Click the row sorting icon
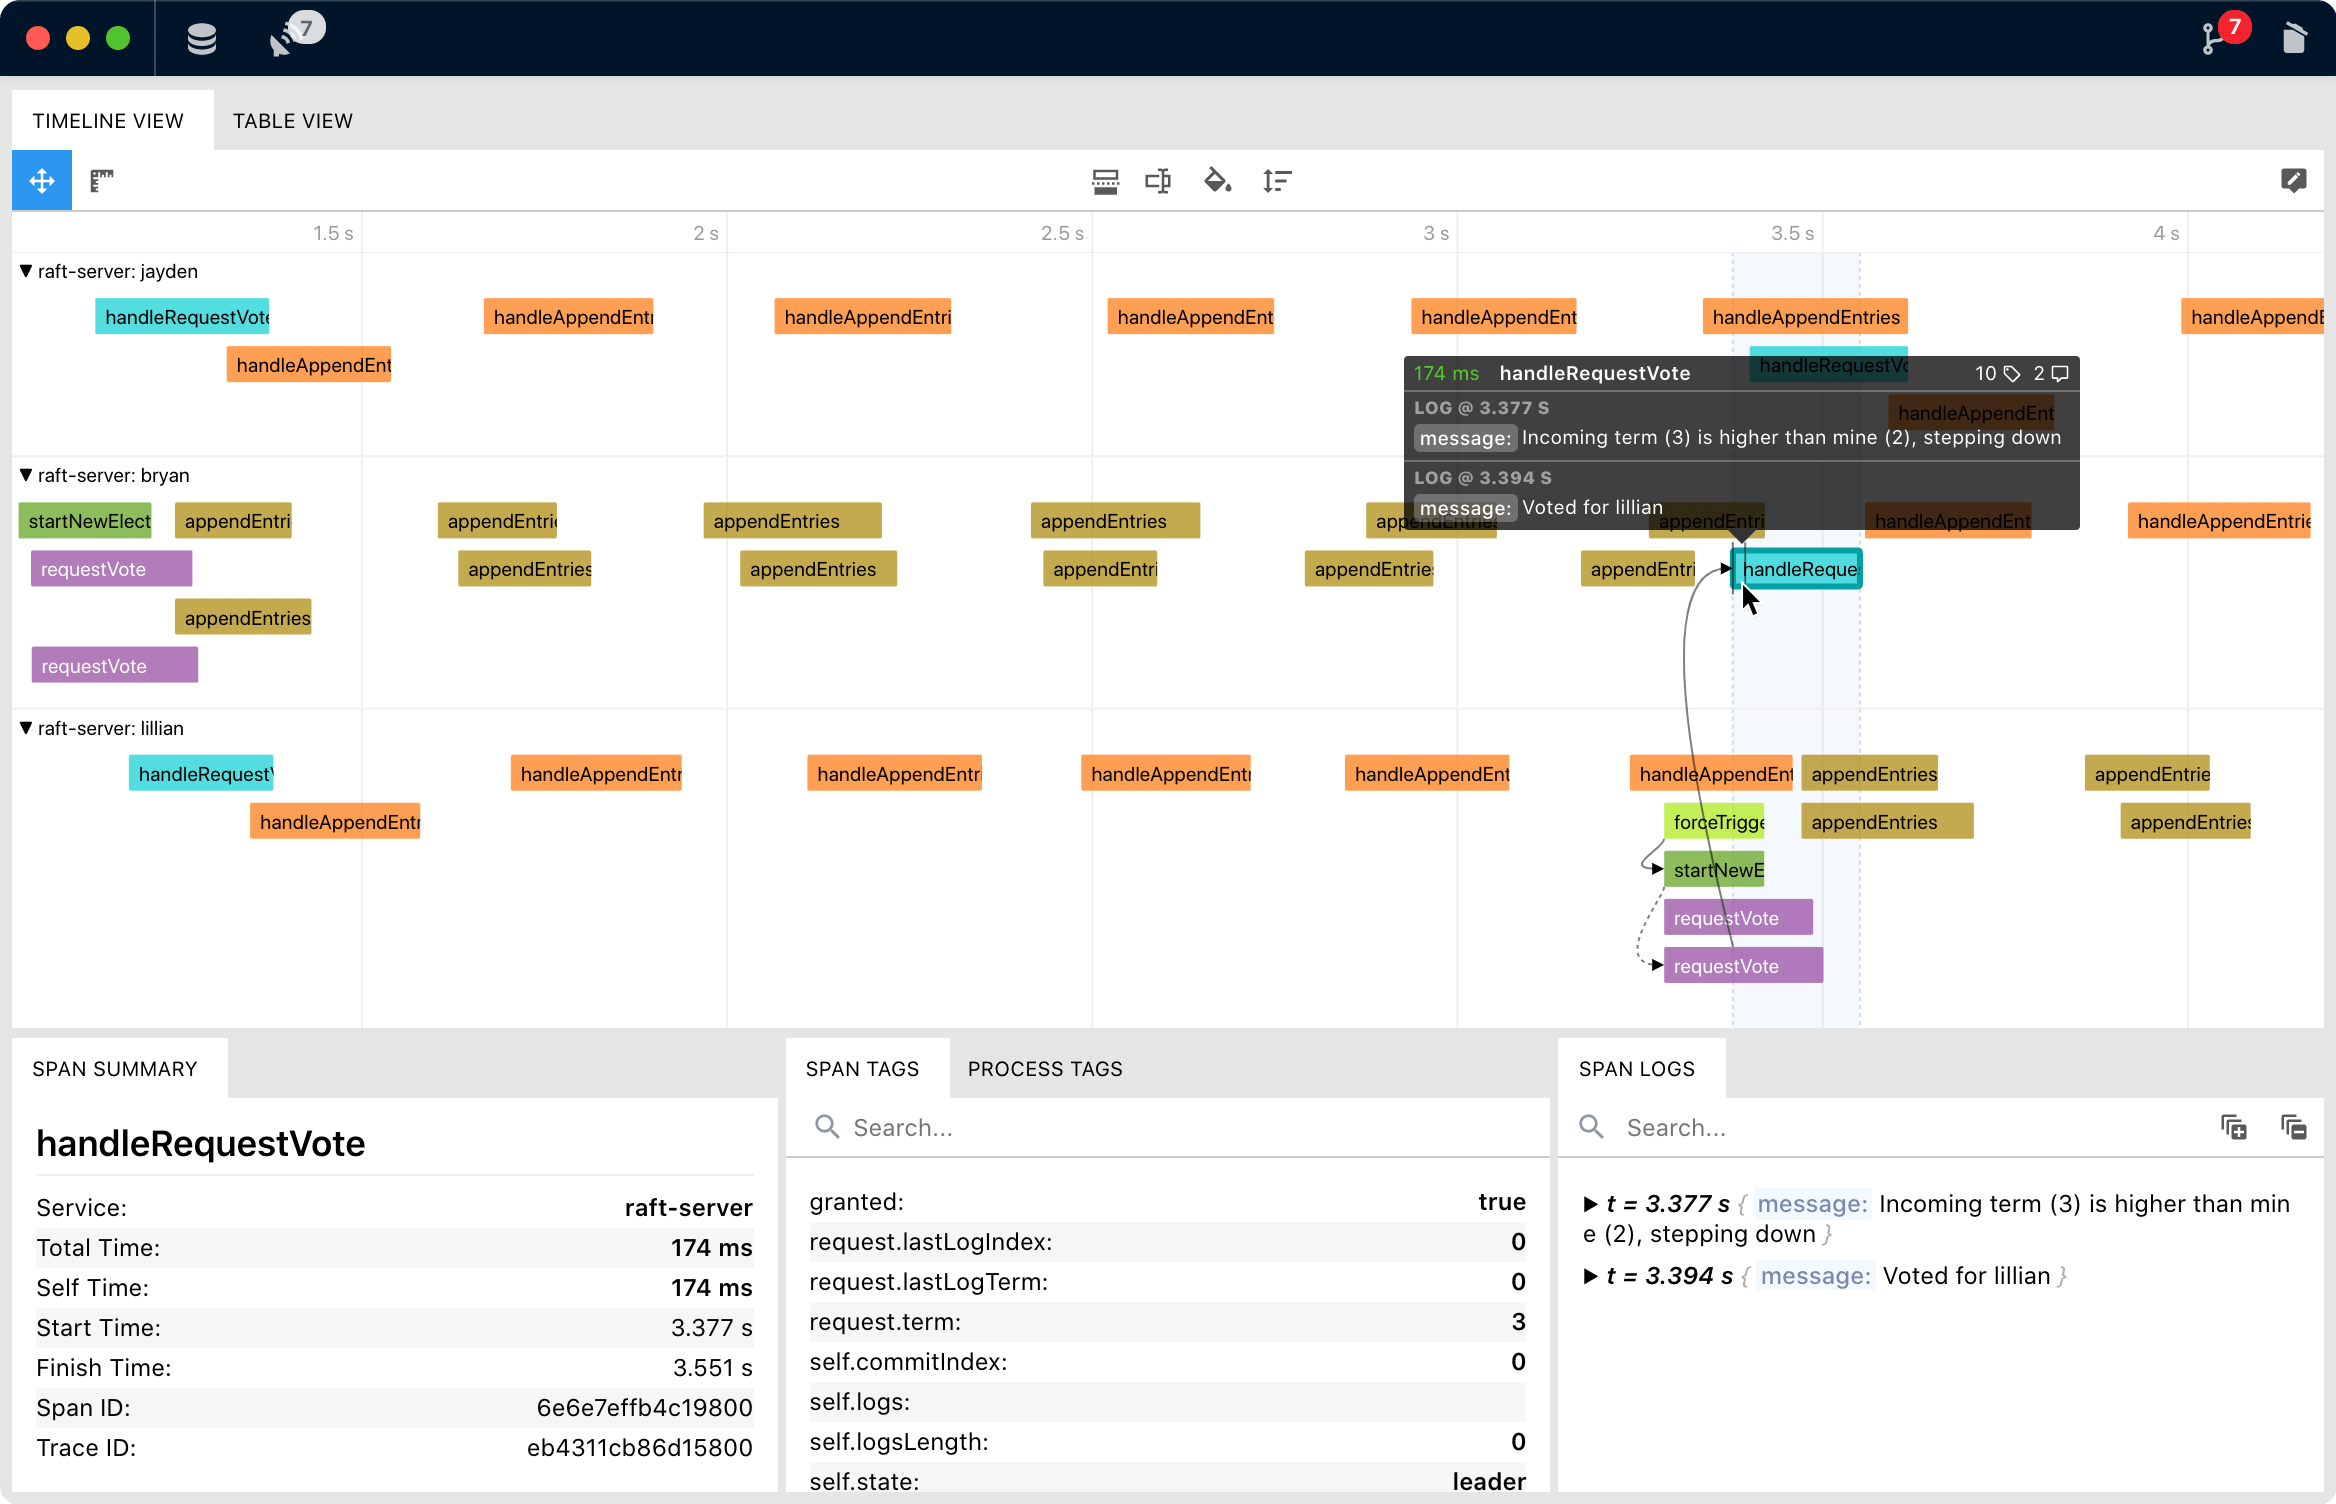The height and width of the screenshot is (1504, 2336). 1277,181
